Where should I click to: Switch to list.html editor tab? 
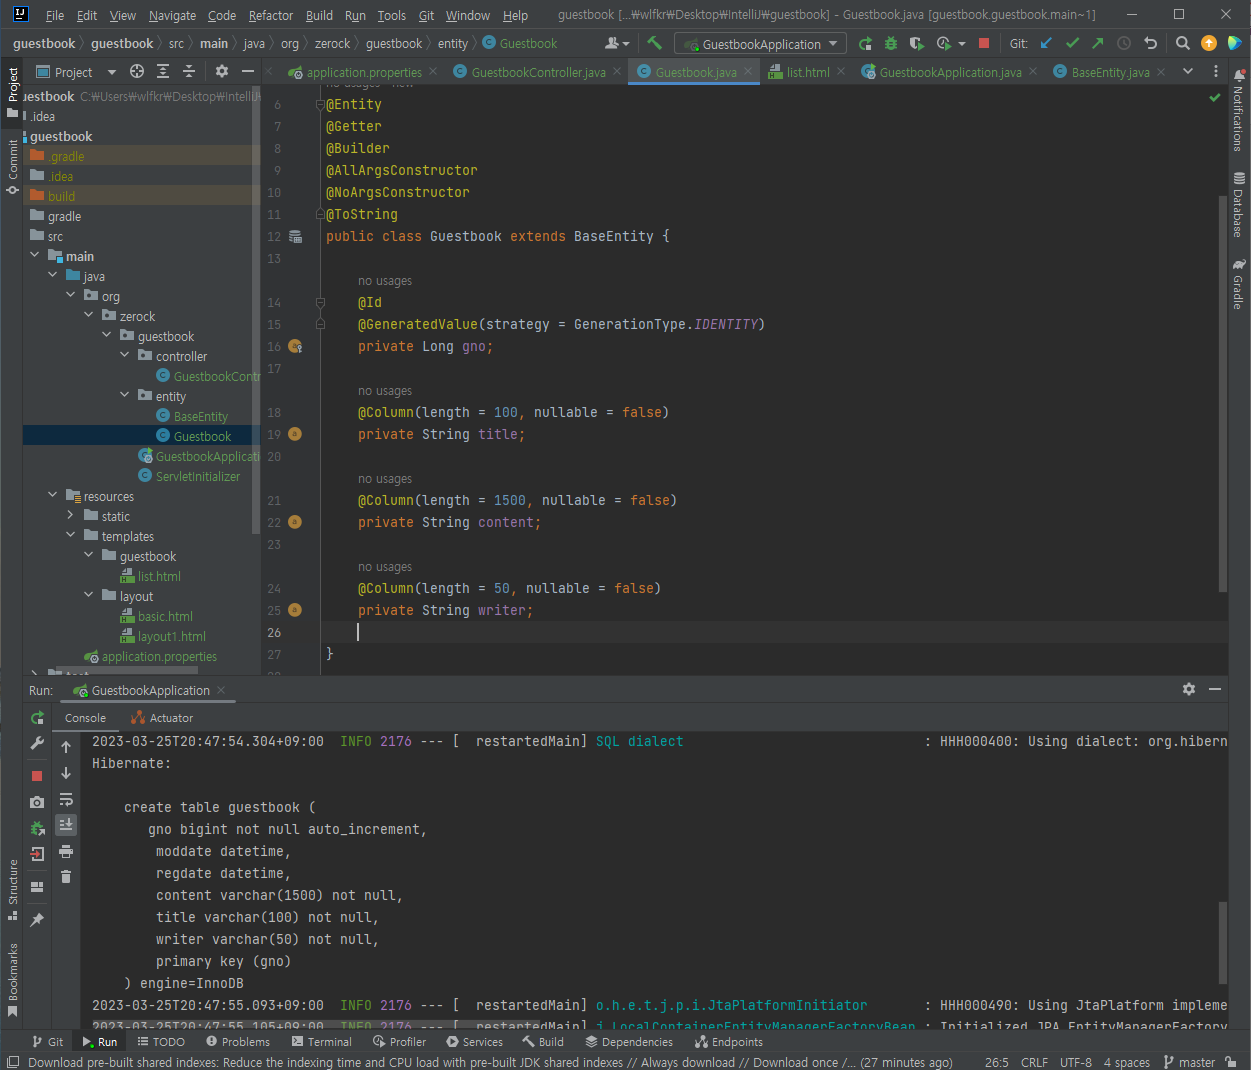(808, 72)
